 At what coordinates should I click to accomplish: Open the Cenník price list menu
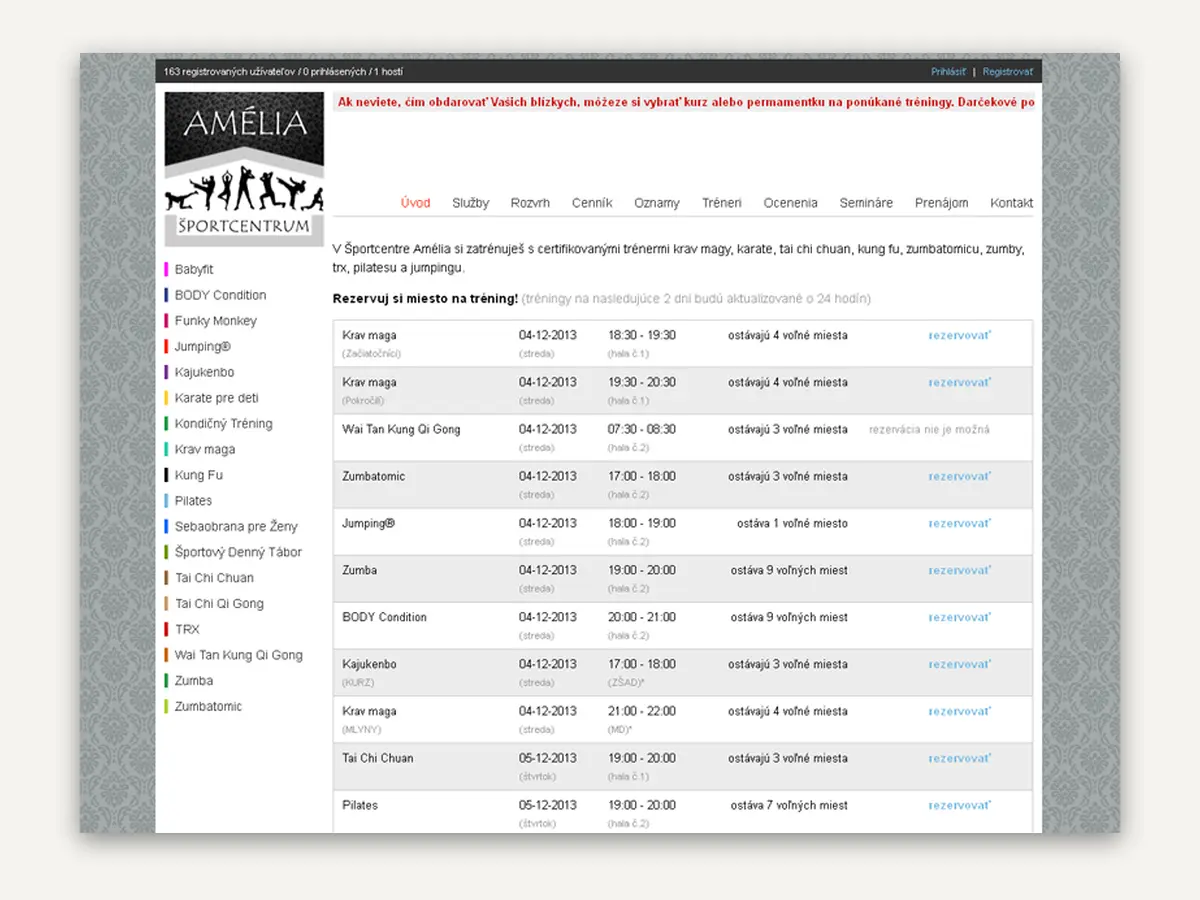[x=592, y=203]
